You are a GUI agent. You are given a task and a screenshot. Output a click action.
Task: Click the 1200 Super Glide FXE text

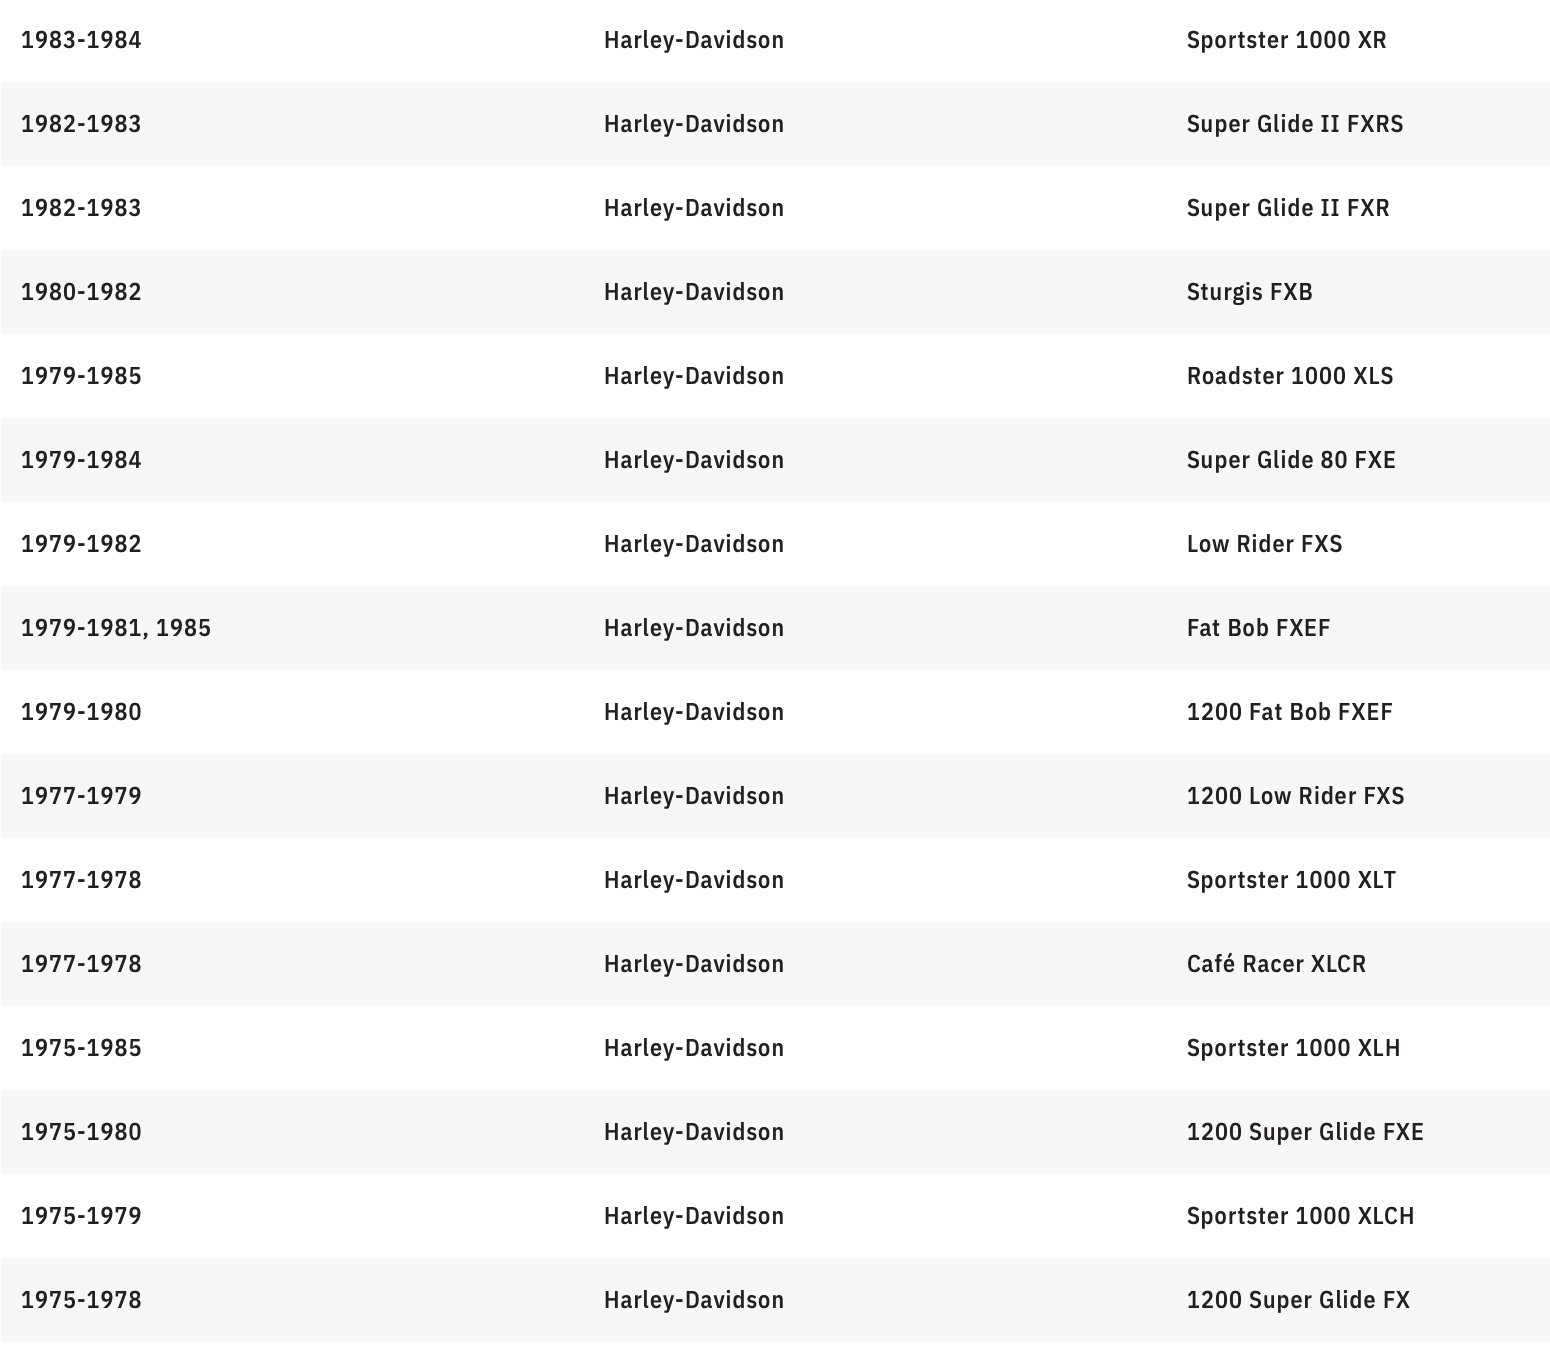(x=1305, y=1132)
